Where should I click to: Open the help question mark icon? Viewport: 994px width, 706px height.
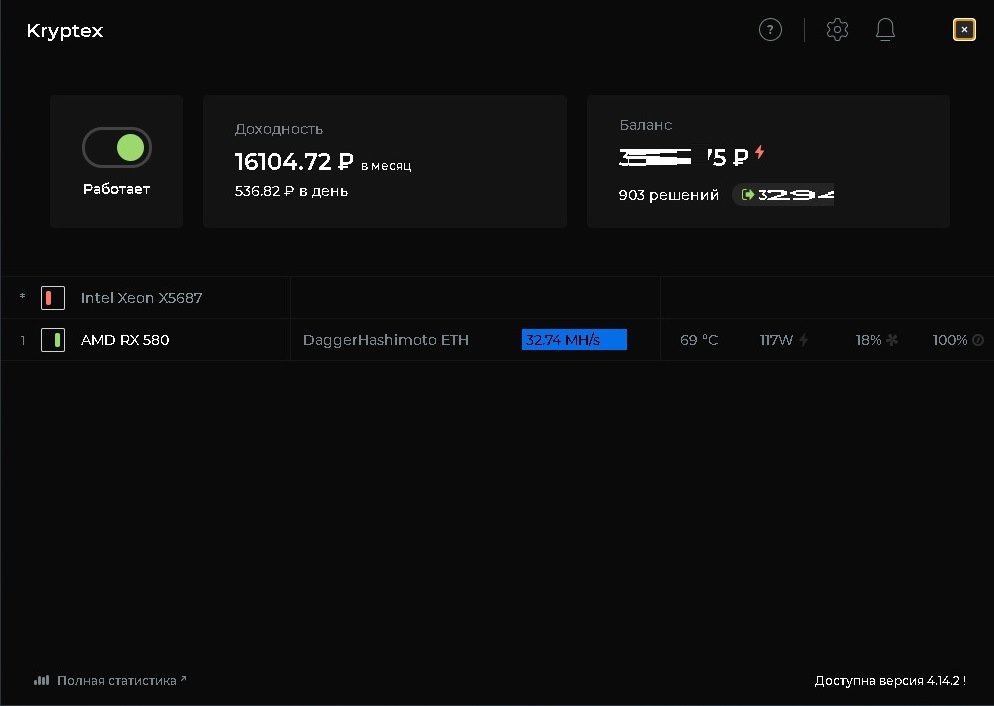tap(770, 30)
